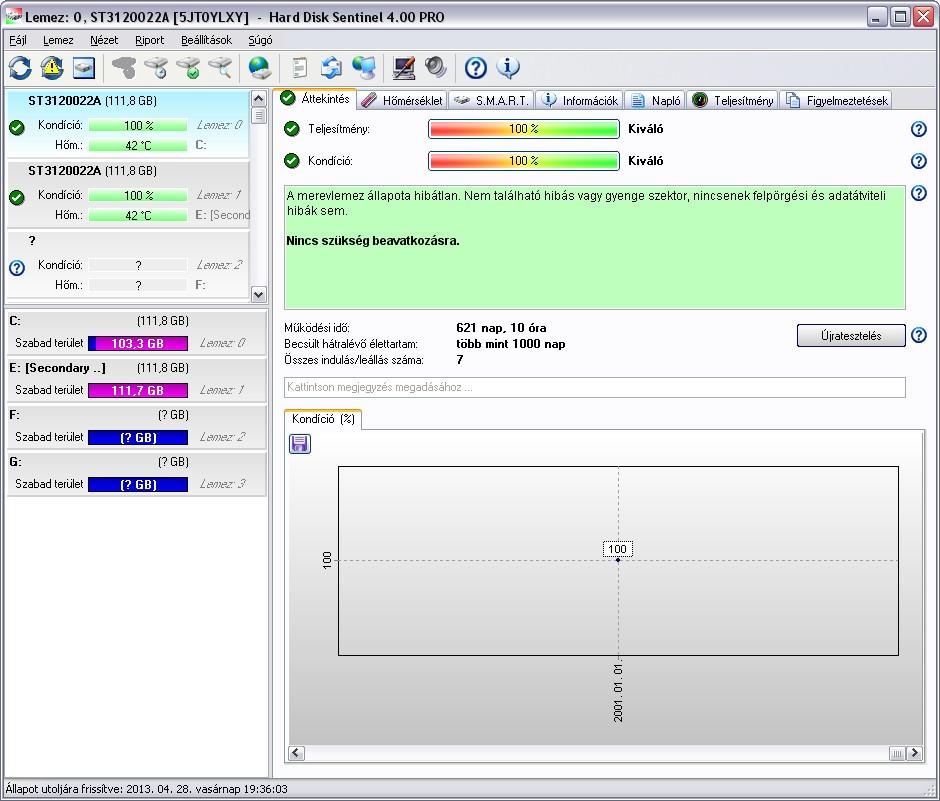Viewport: 940px width, 801px height.
Task: Click the chart scroll left arrow
Action: 296,753
